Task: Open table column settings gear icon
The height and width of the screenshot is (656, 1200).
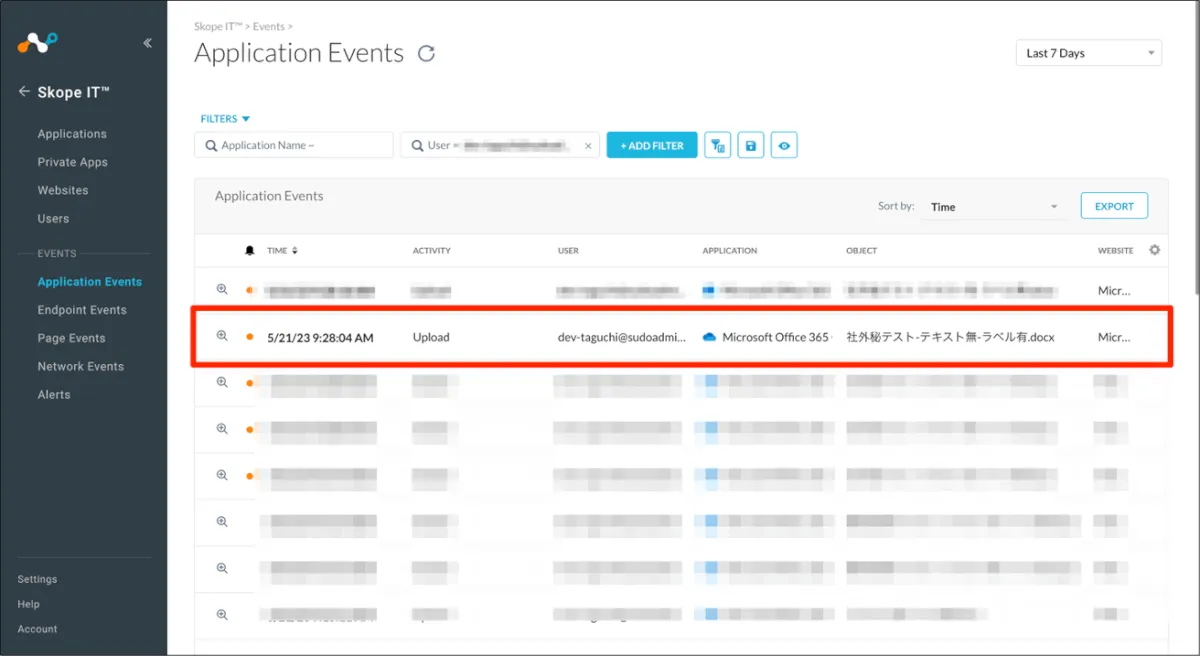Action: pyautogui.click(x=1154, y=250)
